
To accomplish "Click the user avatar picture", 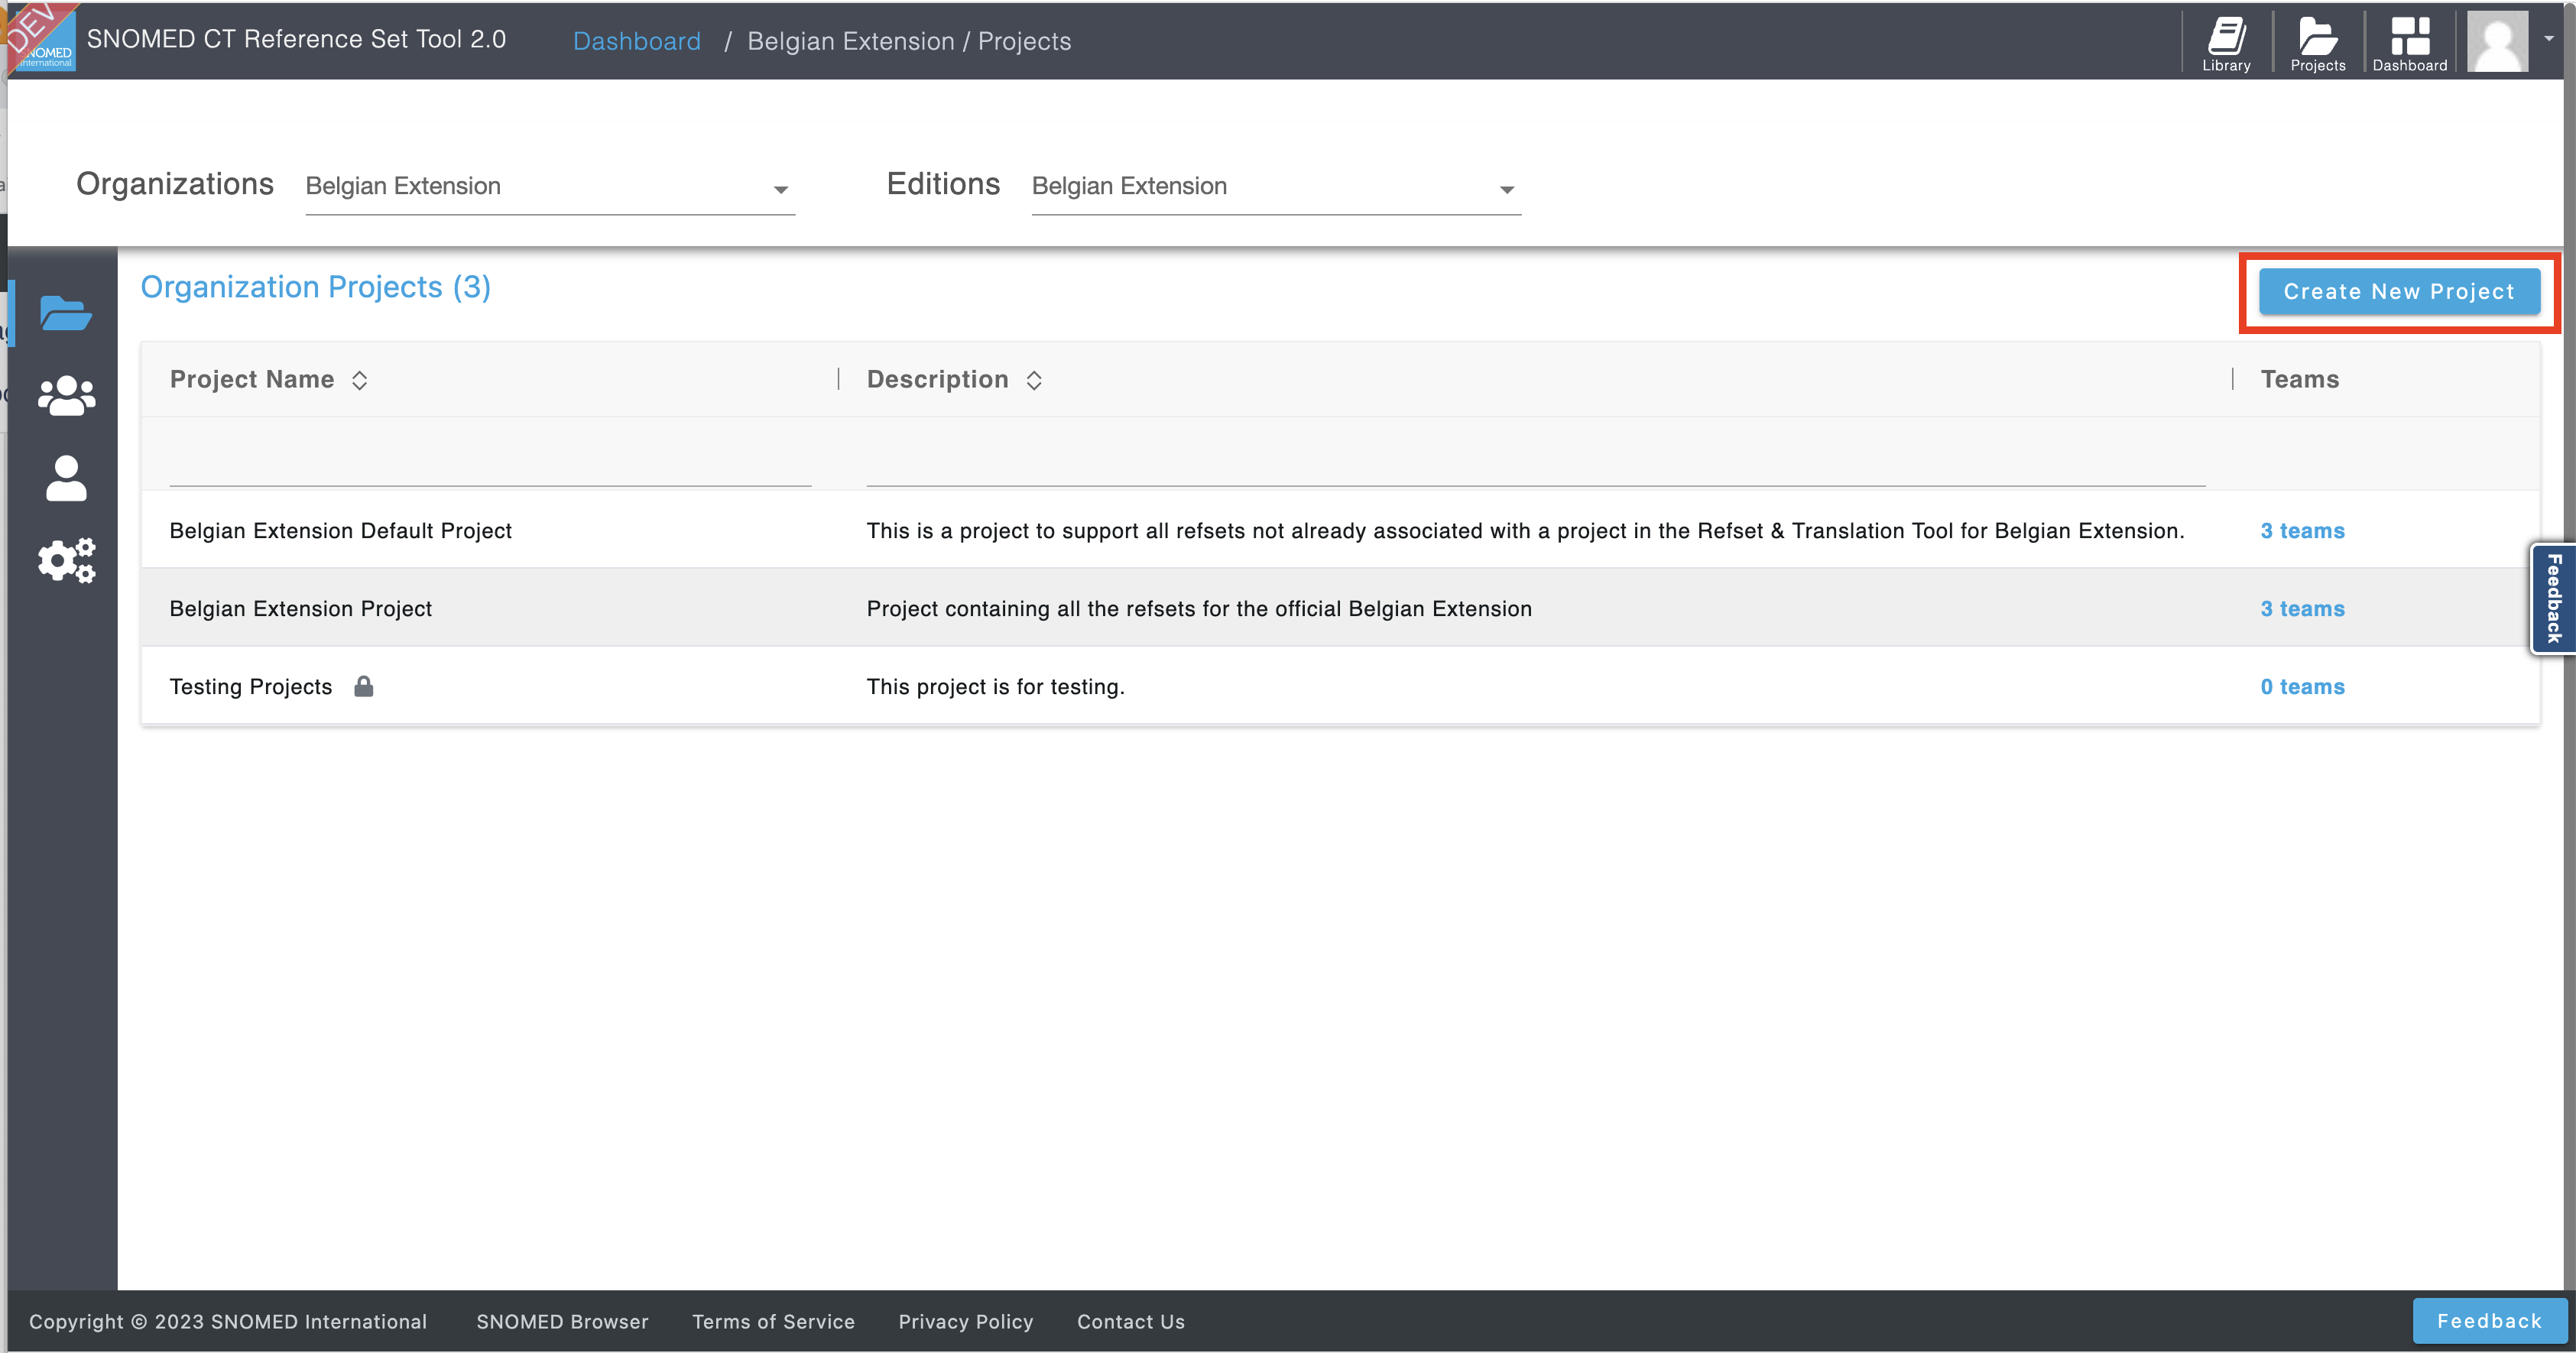I will pos(2497,41).
